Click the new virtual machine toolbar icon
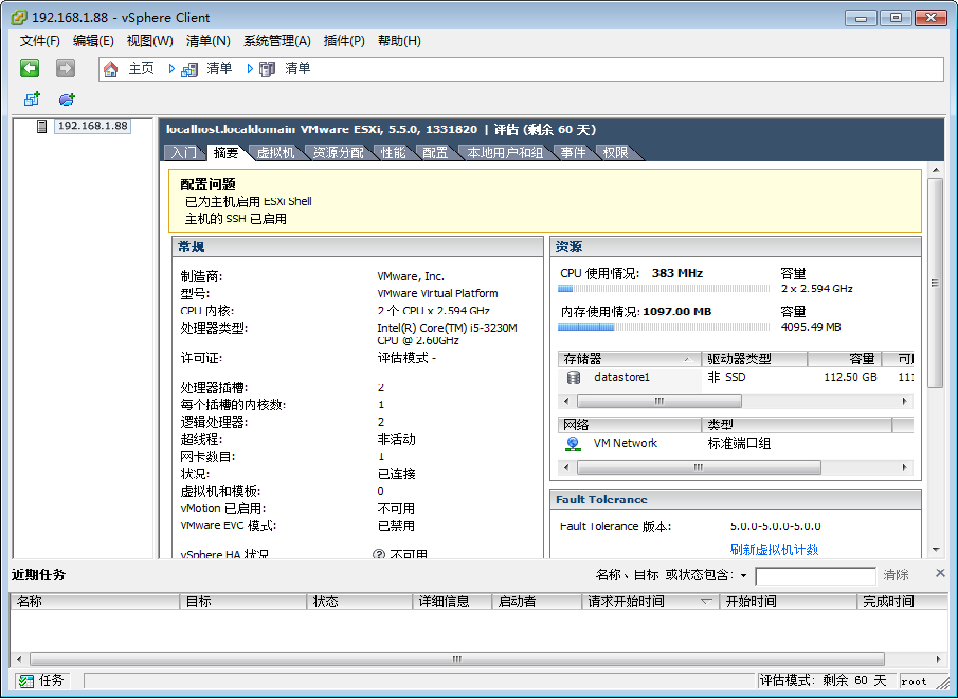 pyautogui.click(x=32, y=99)
